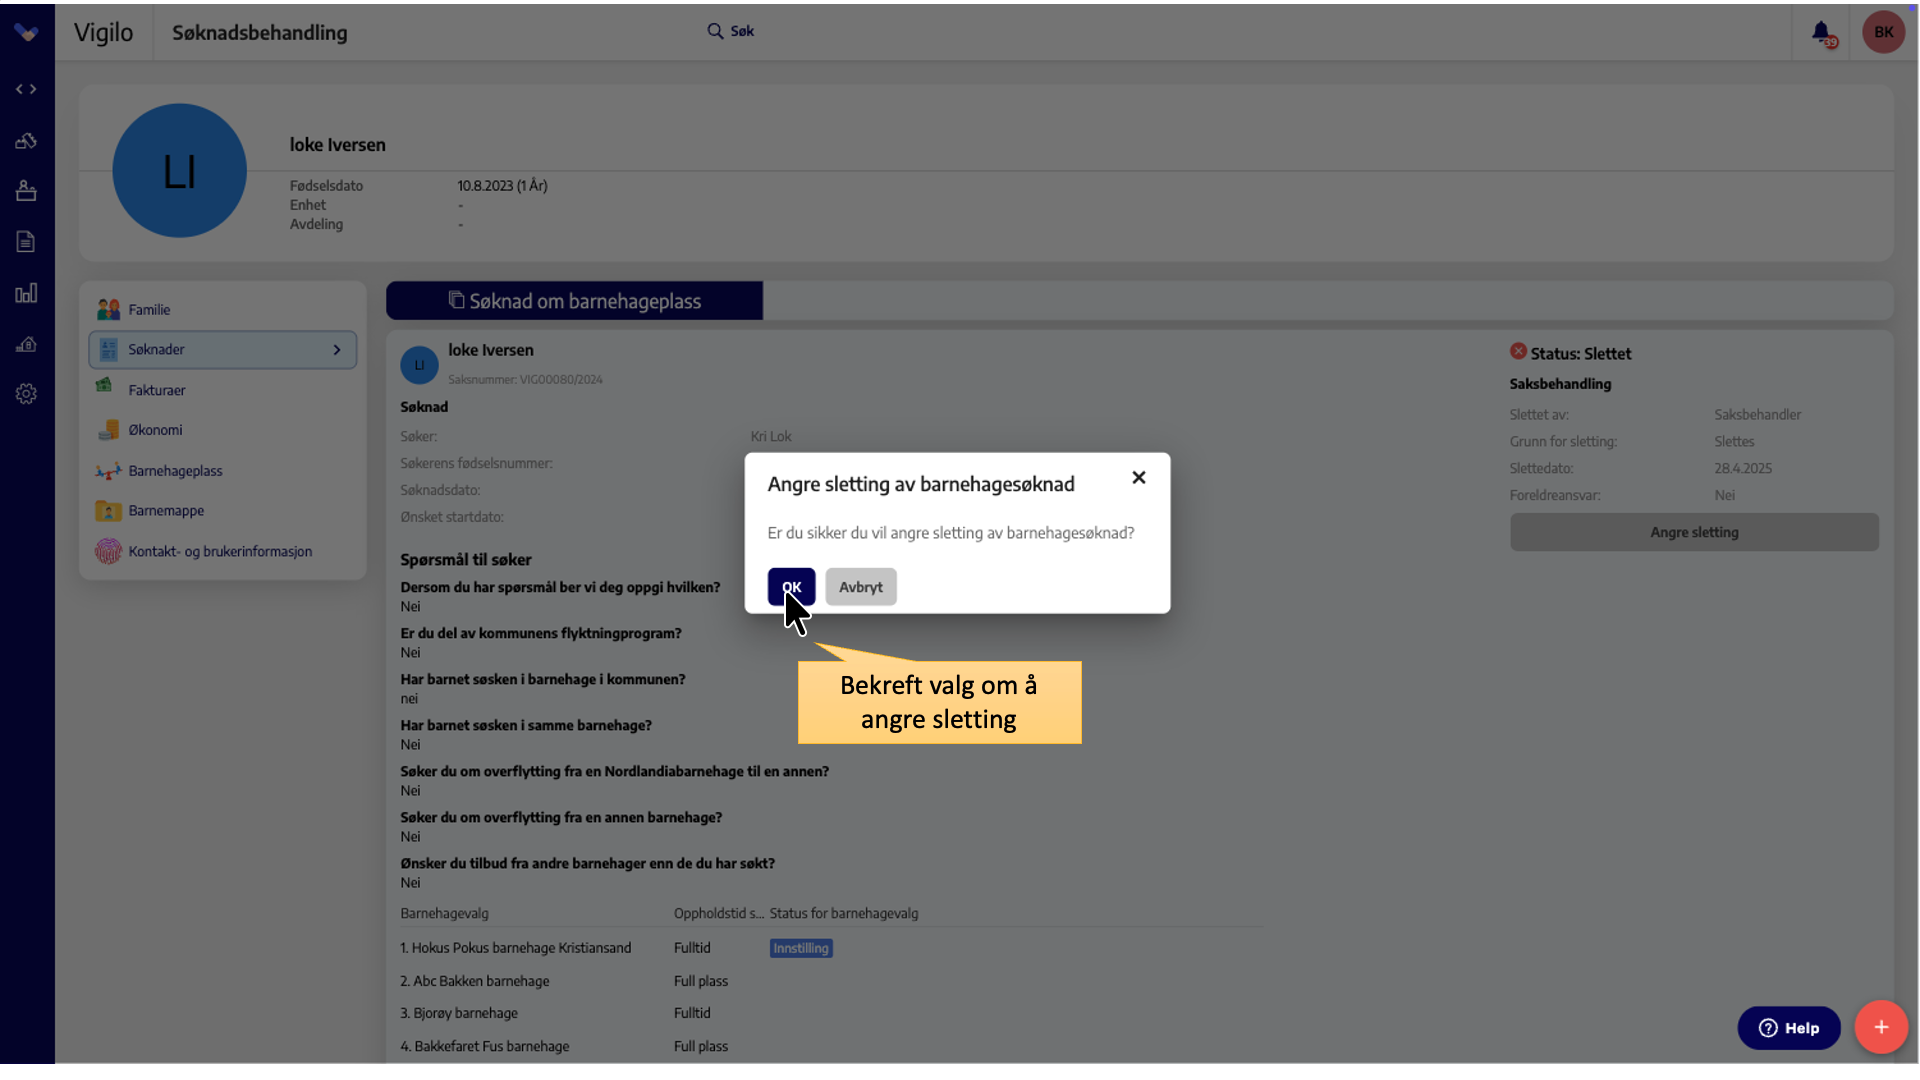Close the Angre sletting dialog with X
The image size is (1920, 1080).
[1139, 478]
